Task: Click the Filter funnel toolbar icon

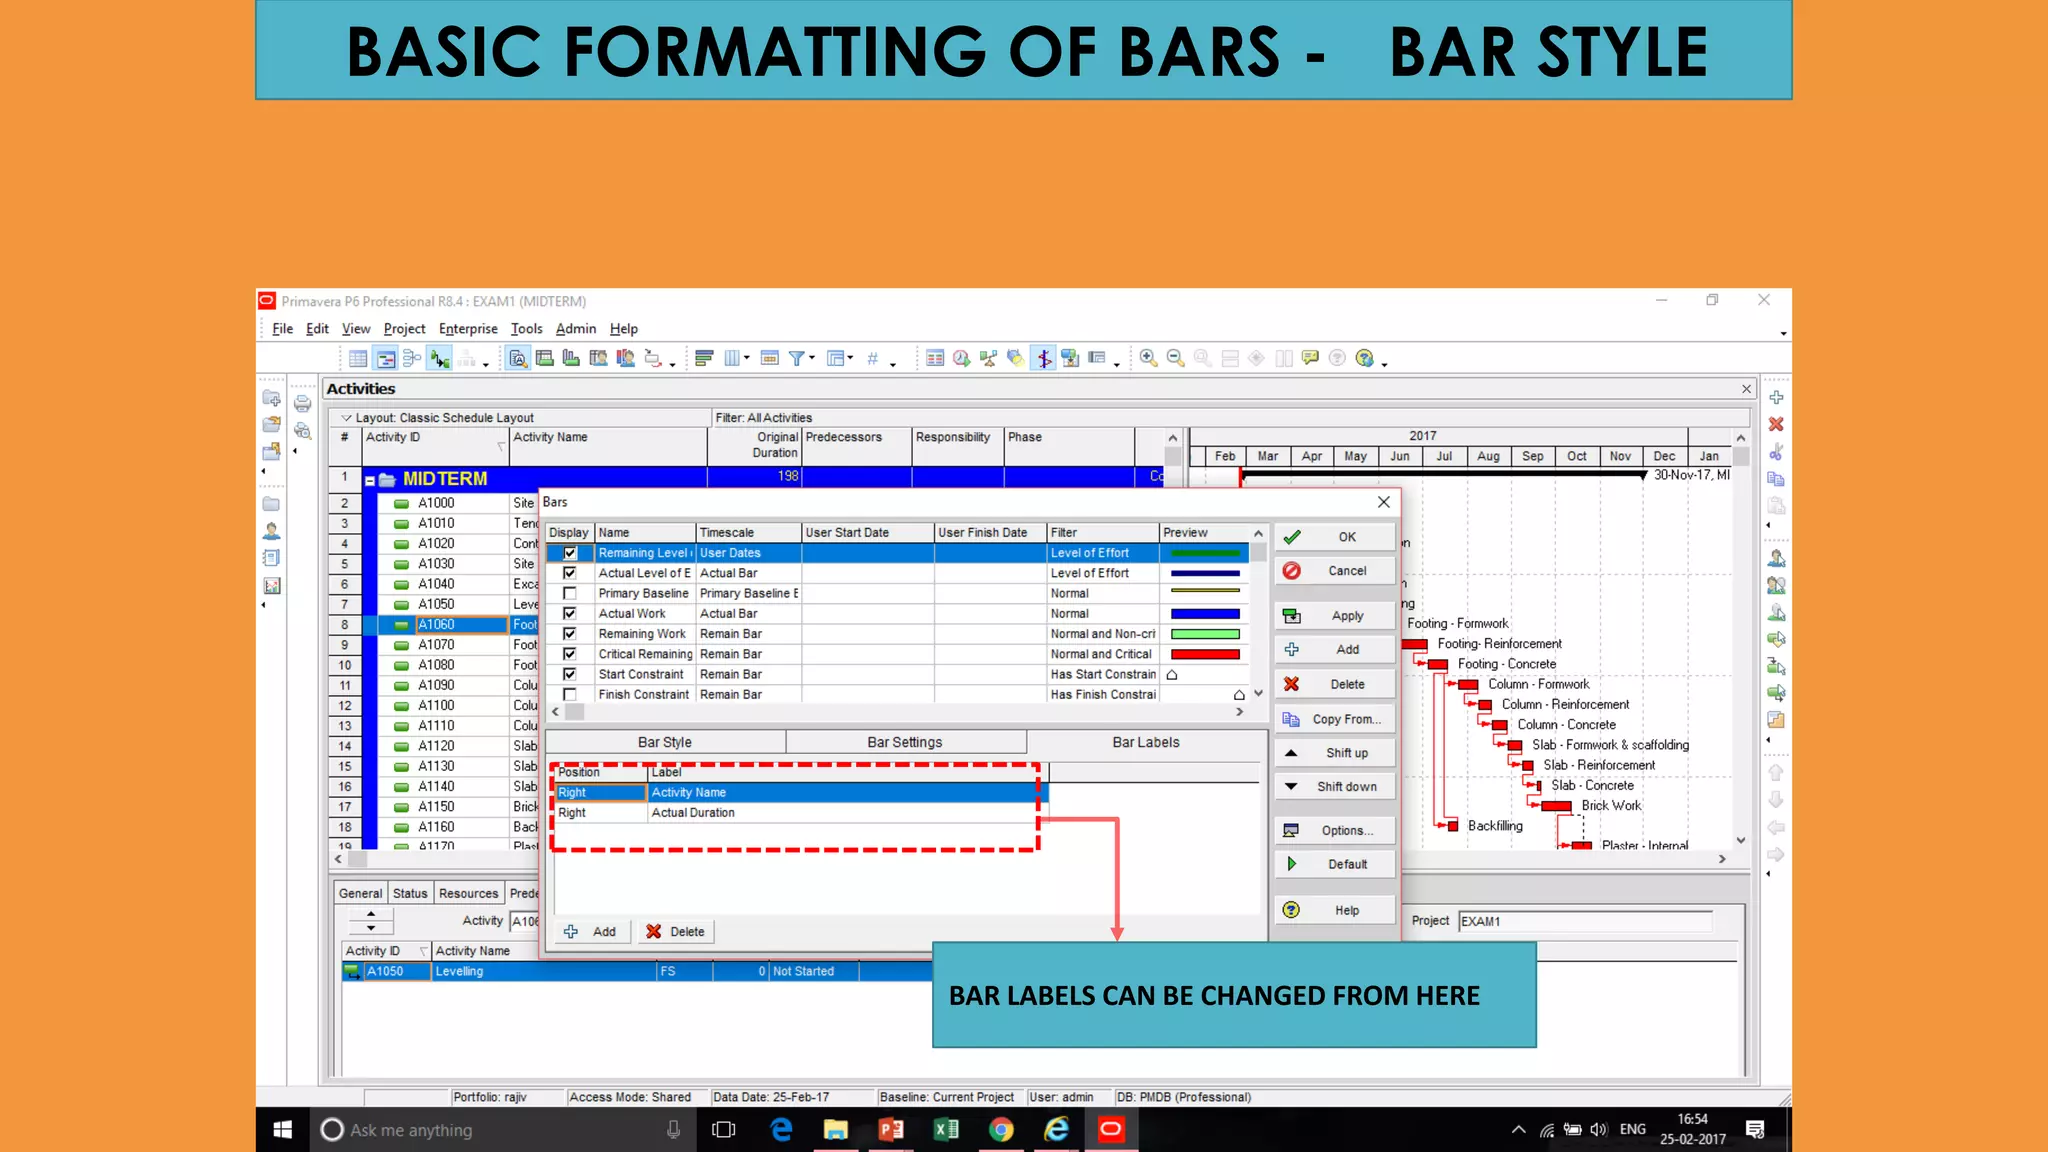Action: [796, 358]
